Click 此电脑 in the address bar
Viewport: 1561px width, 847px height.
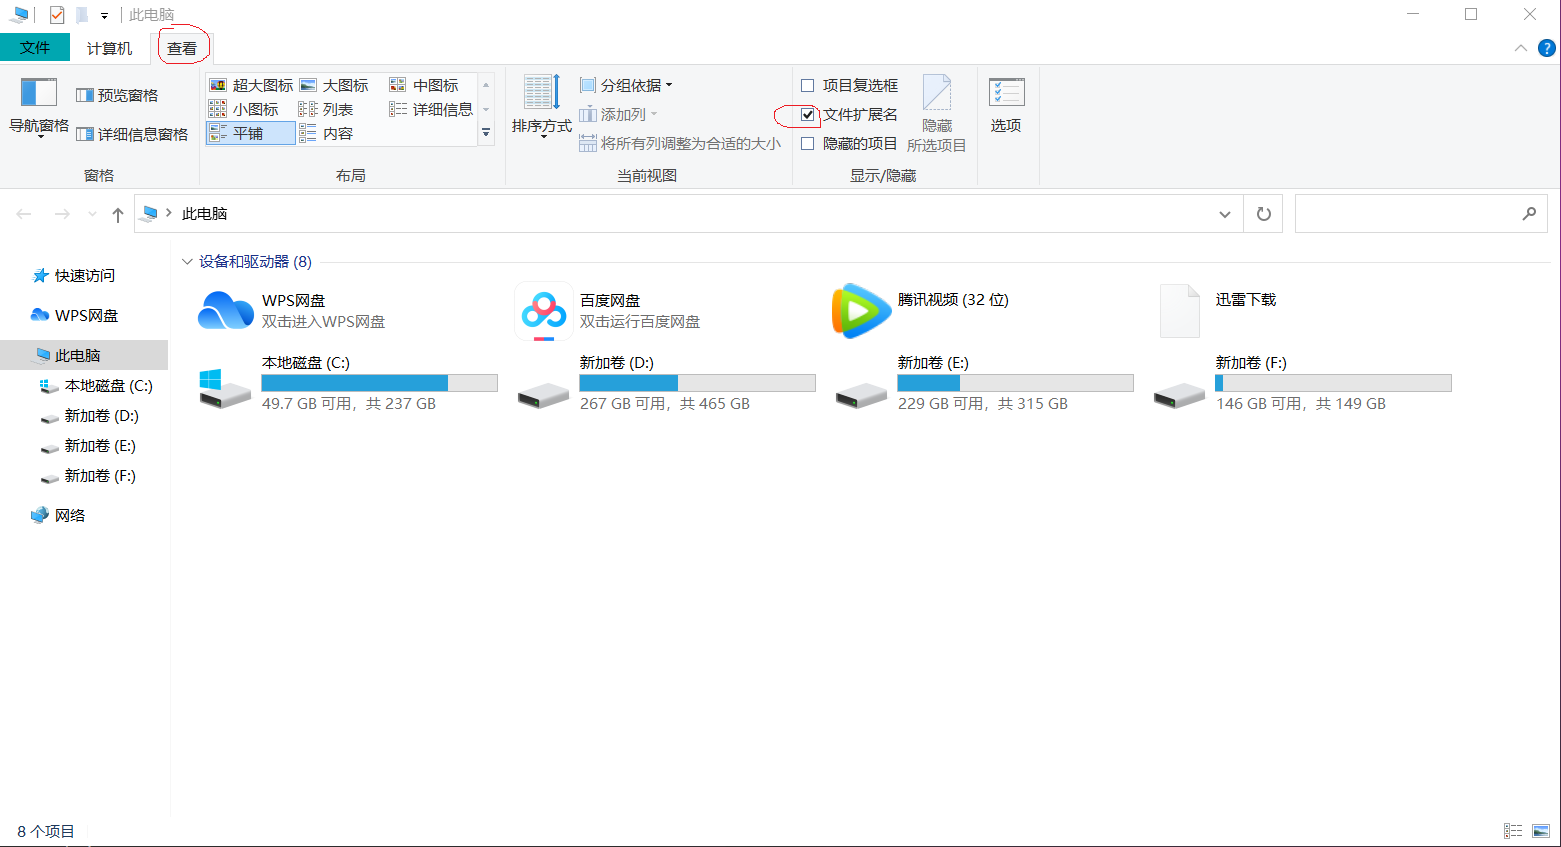tap(205, 213)
